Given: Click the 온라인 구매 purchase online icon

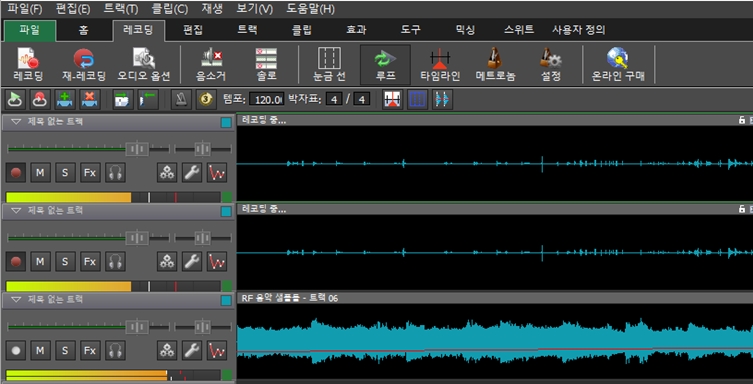Looking at the screenshot, I should click(618, 64).
